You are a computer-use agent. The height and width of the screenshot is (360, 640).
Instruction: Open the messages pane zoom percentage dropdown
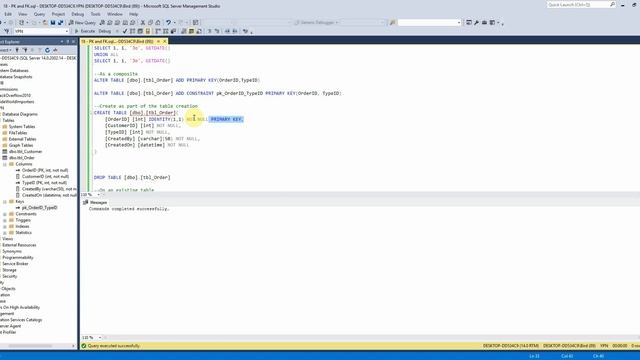pos(100,338)
